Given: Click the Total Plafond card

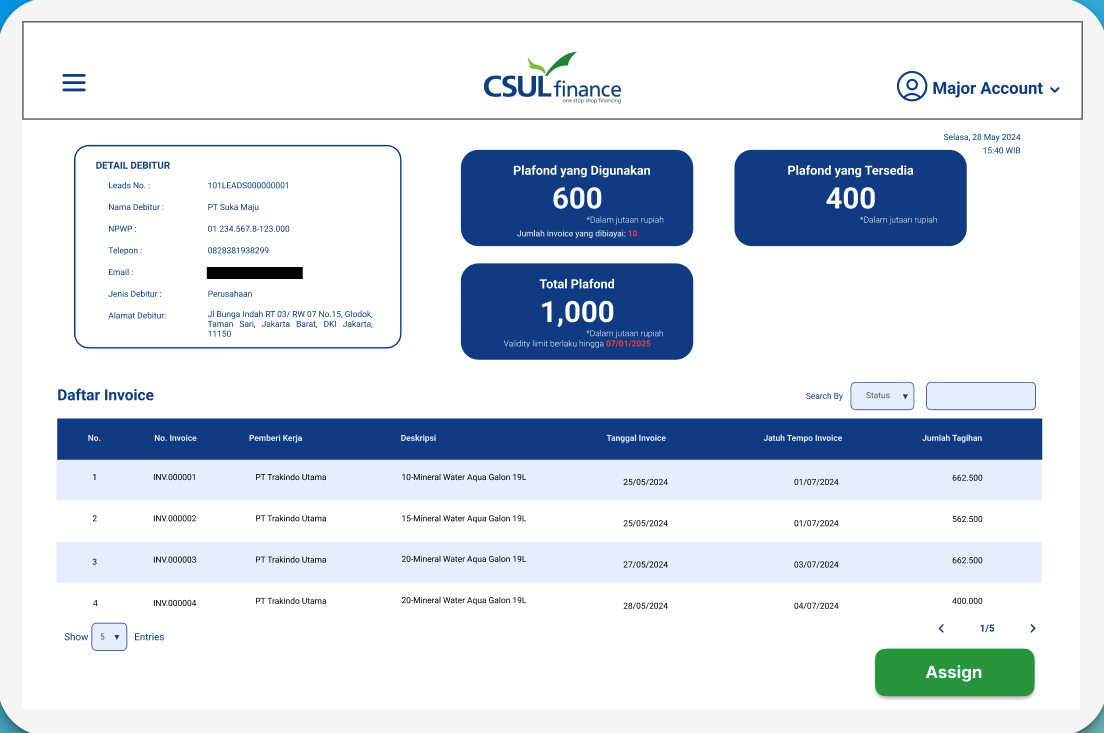Looking at the screenshot, I should [x=577, y=311].
